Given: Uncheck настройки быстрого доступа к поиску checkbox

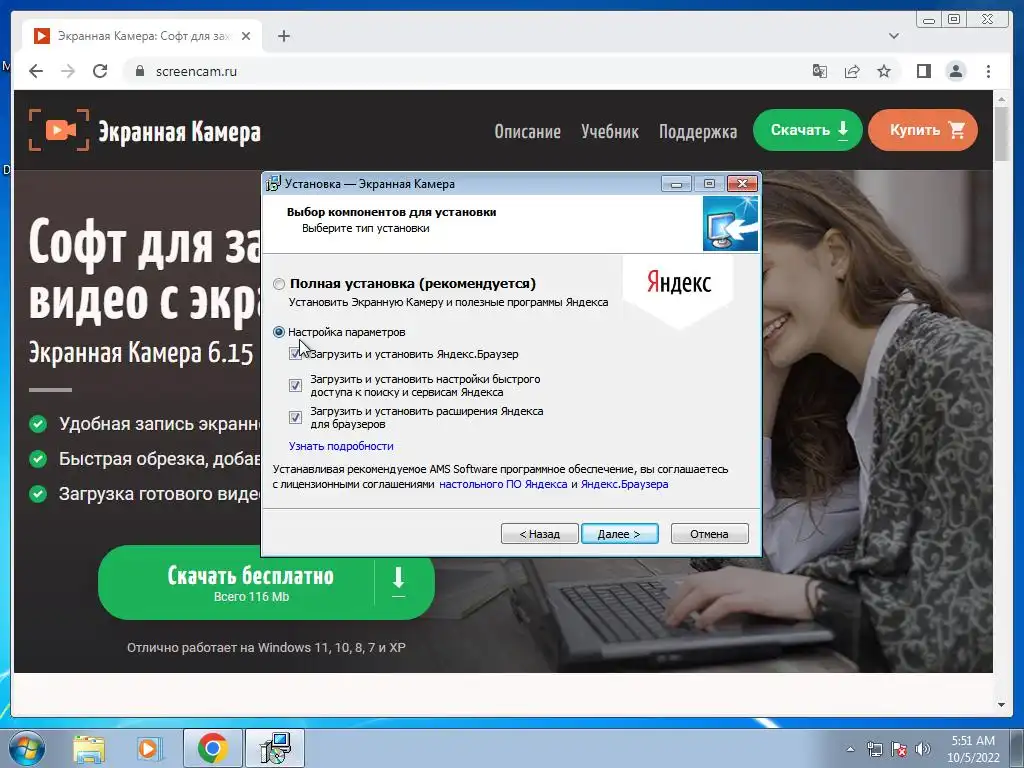Looking at the screenshot, I should click(295, 385).
